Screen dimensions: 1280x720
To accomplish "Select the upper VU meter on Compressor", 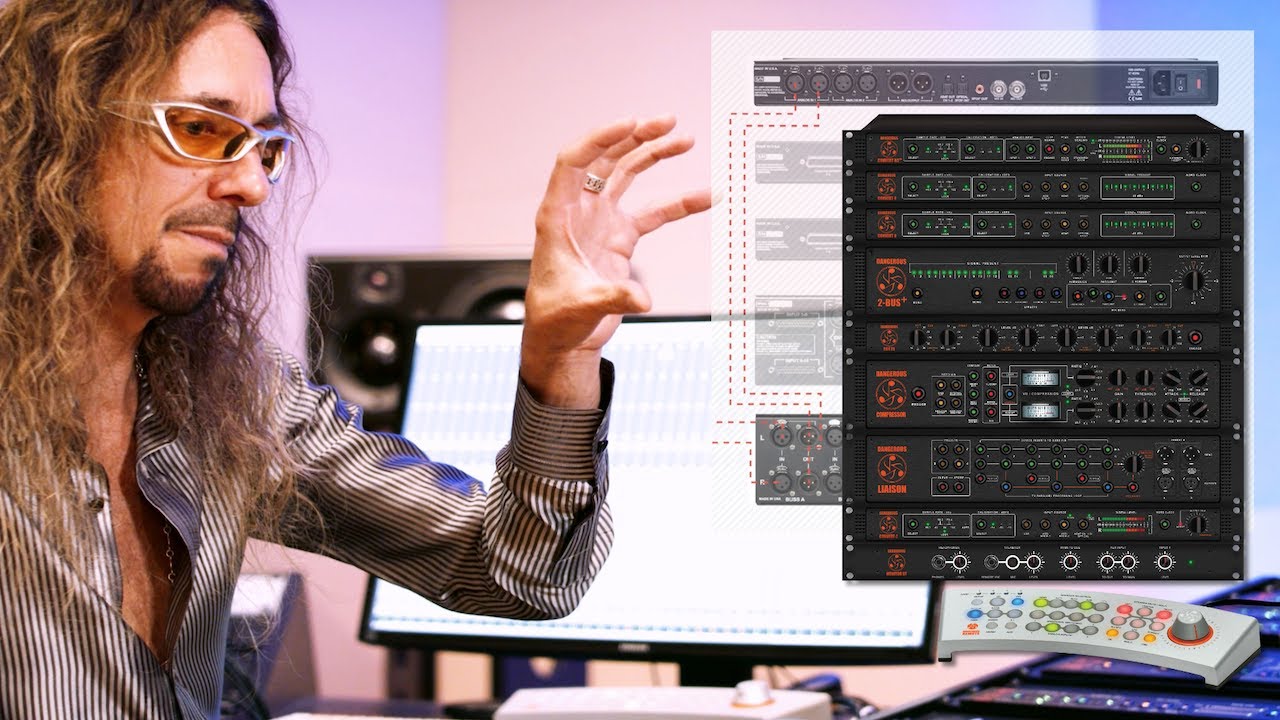I will (x=1040, y=378).
